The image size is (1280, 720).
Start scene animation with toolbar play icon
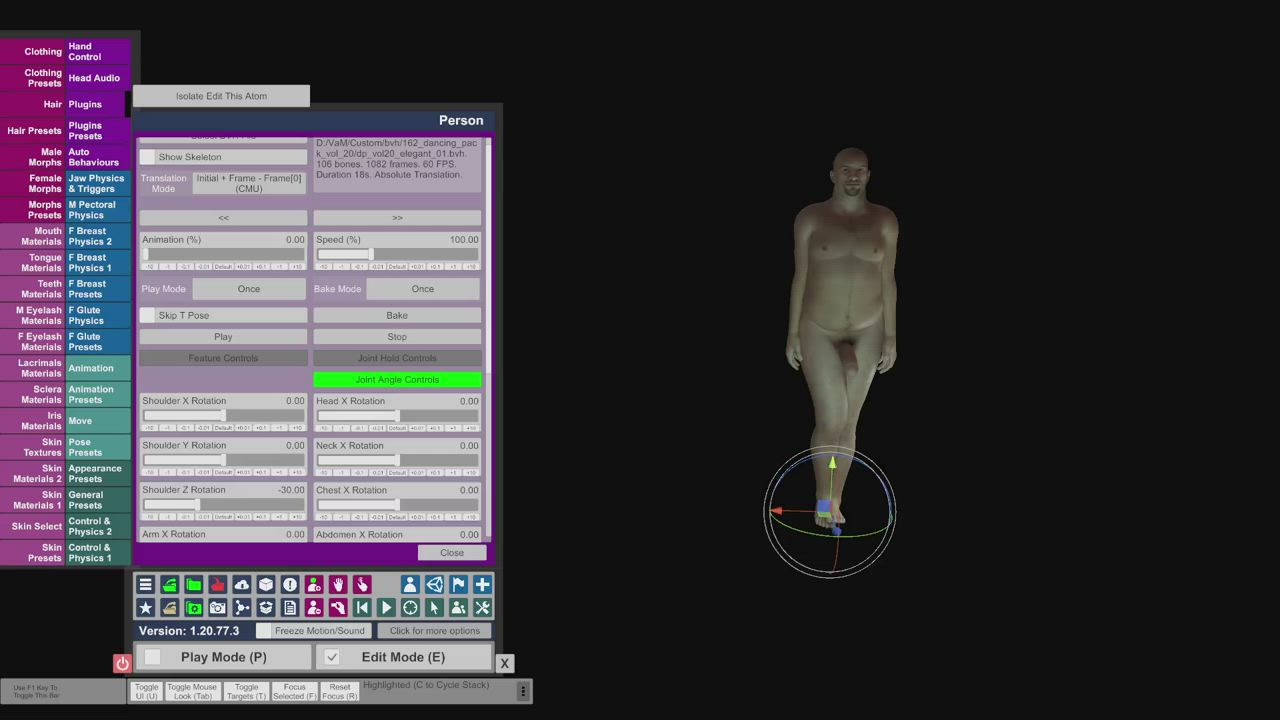(386, 608)
